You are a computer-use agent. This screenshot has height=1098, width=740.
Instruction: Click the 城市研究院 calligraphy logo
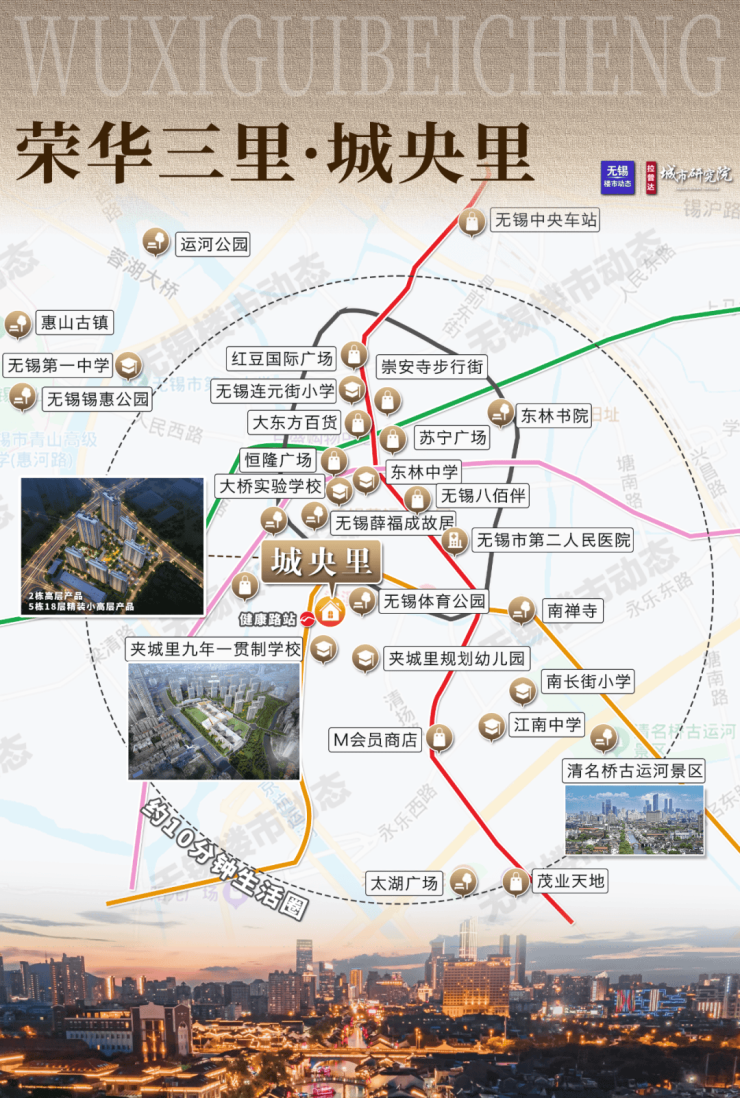click(696, 174)
